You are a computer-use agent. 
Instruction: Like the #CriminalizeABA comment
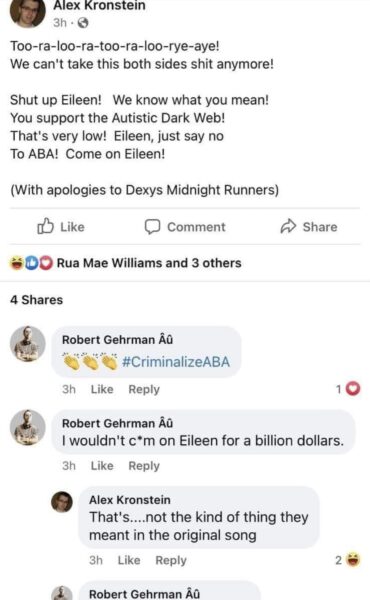pyautogui.click(x=102, y=389)
